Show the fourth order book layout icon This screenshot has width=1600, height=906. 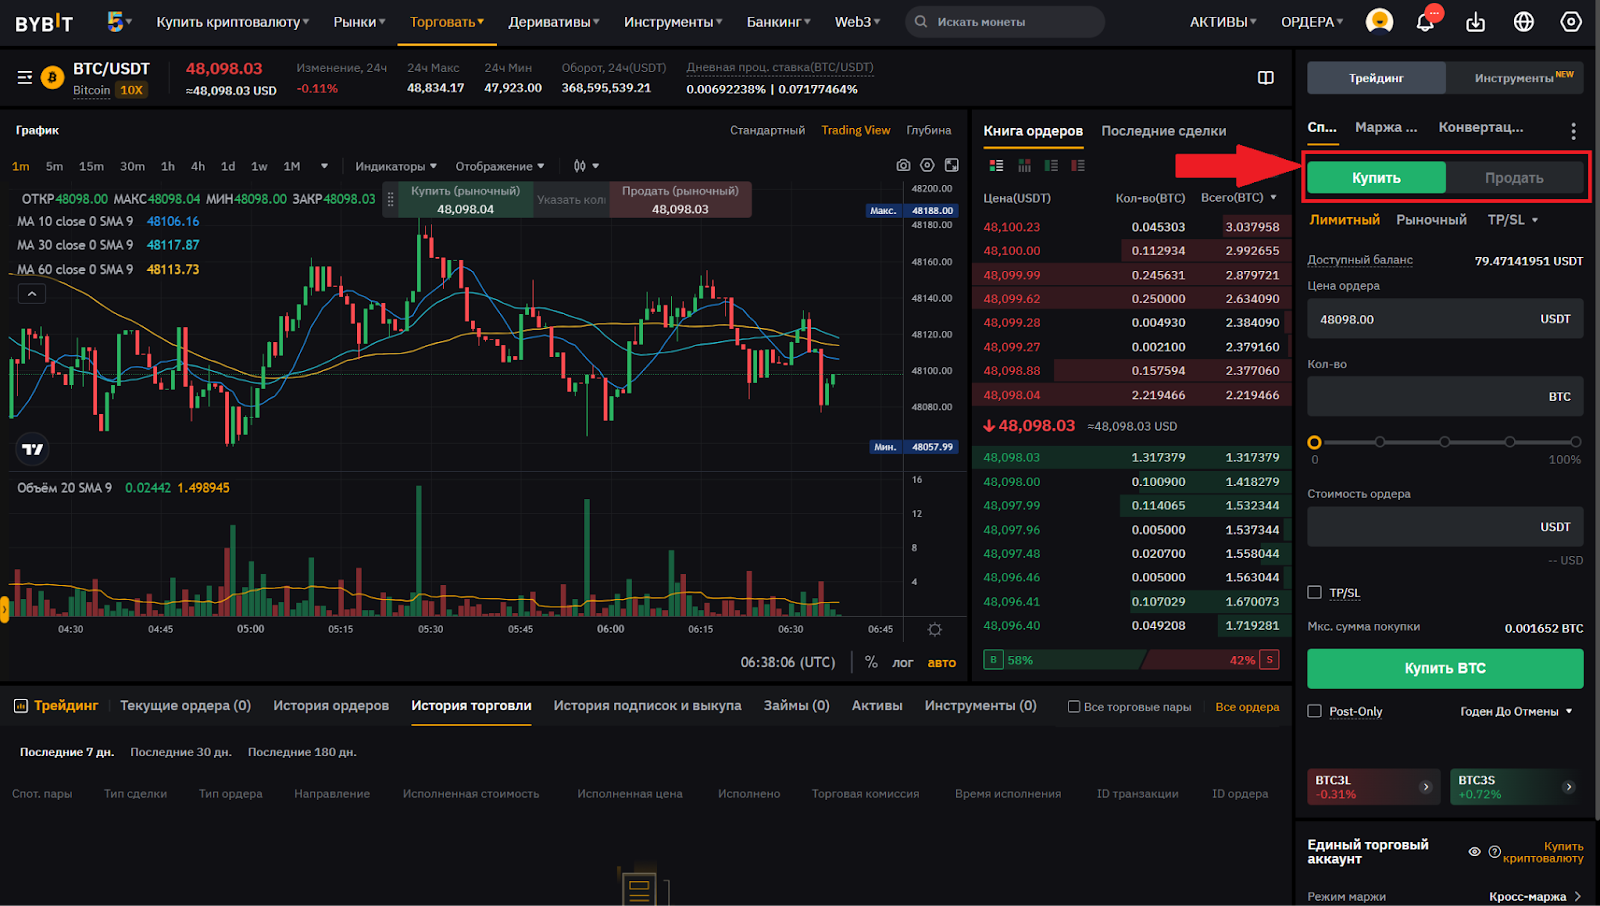coord(1078,165)
